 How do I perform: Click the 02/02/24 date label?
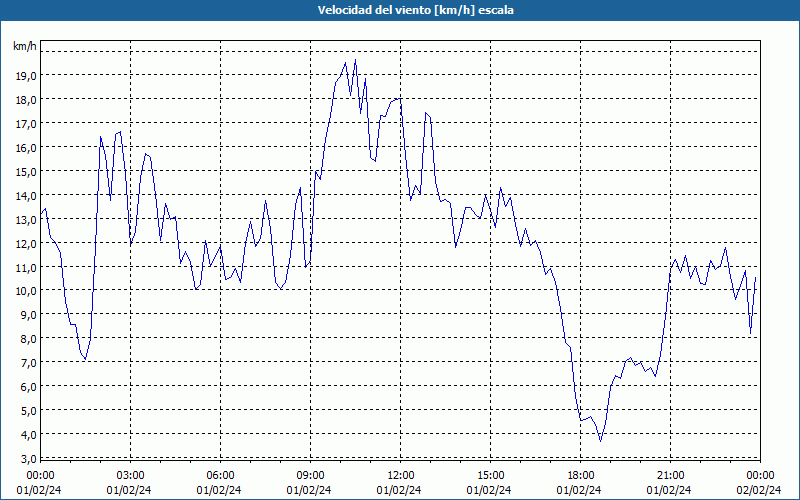click(759, 490)
